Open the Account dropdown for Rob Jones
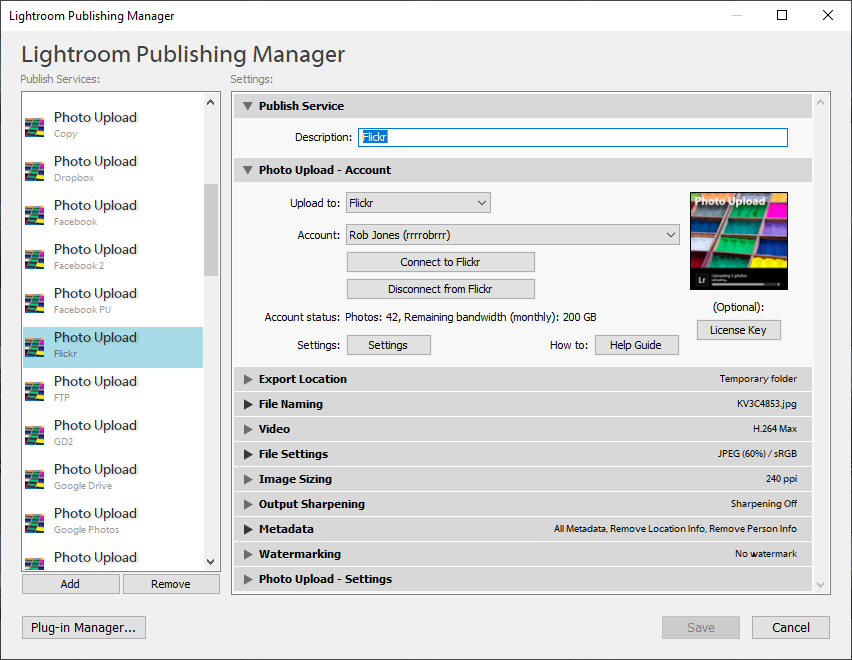The image size is (852, 660). click(x=512, y=235)
